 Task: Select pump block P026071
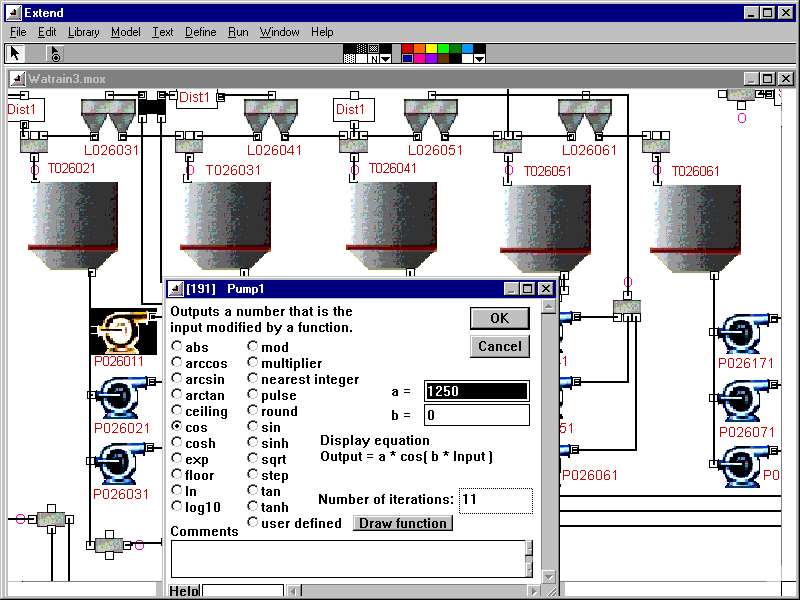[x=746, y=401]
